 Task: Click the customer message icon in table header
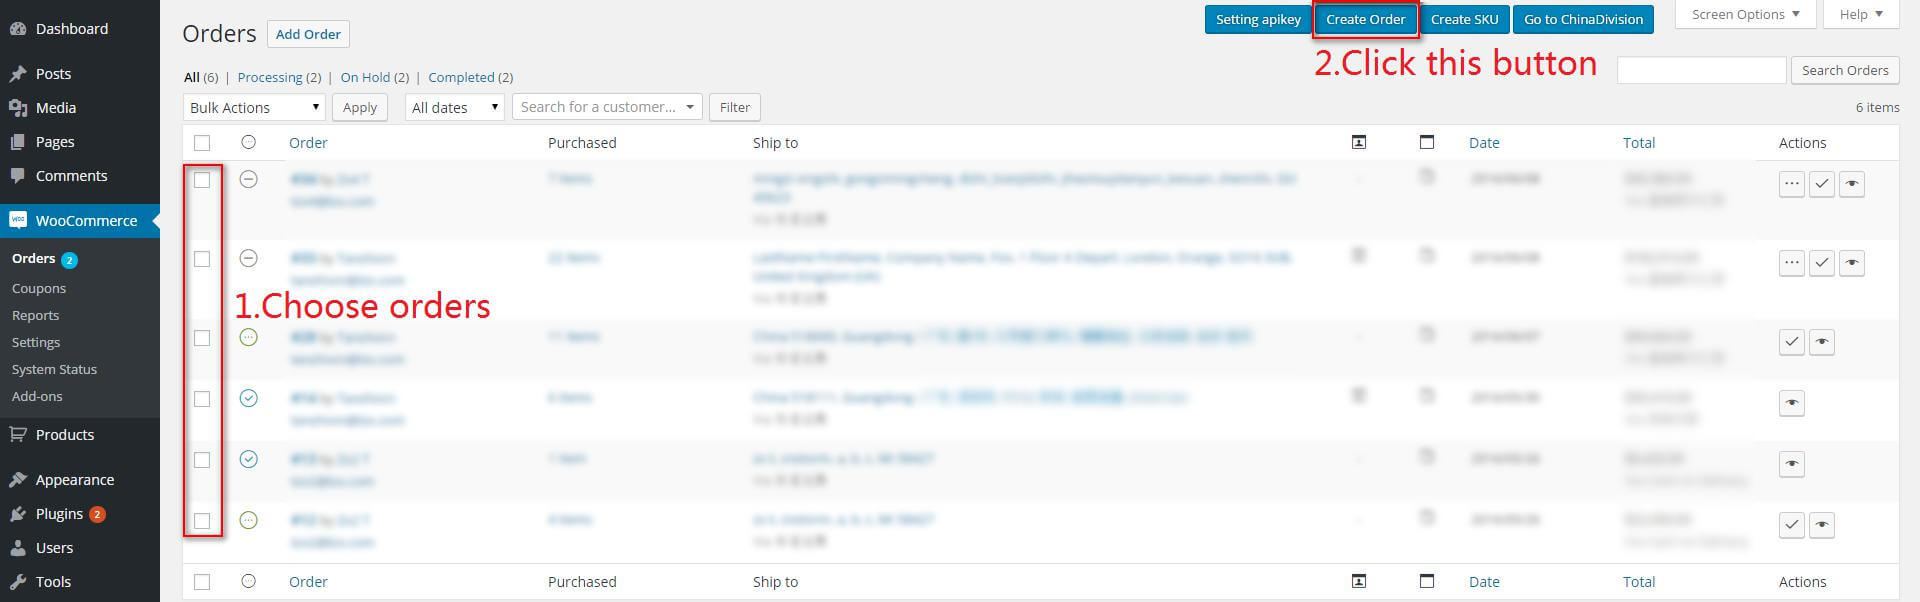click(1358, 143)
